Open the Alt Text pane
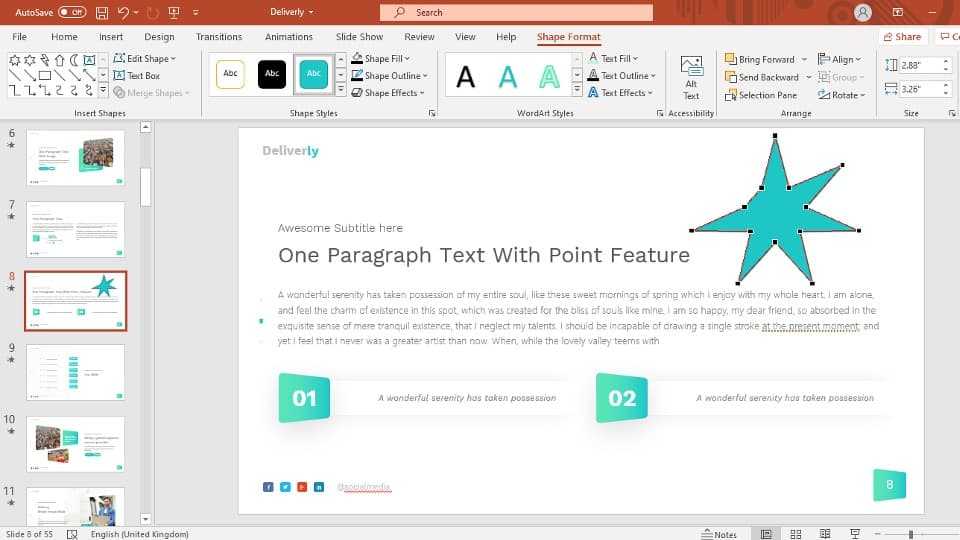 point(690,77)
